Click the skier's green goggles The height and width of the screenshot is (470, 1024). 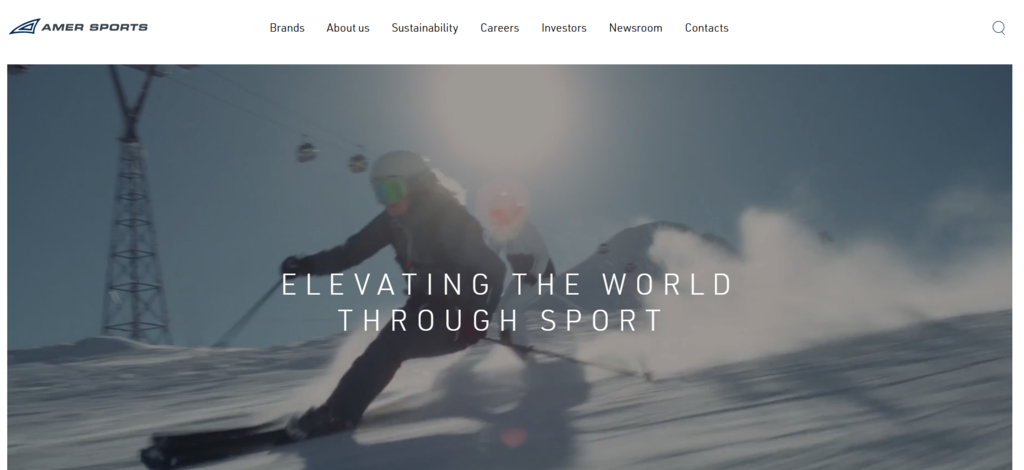pos(391,191)
